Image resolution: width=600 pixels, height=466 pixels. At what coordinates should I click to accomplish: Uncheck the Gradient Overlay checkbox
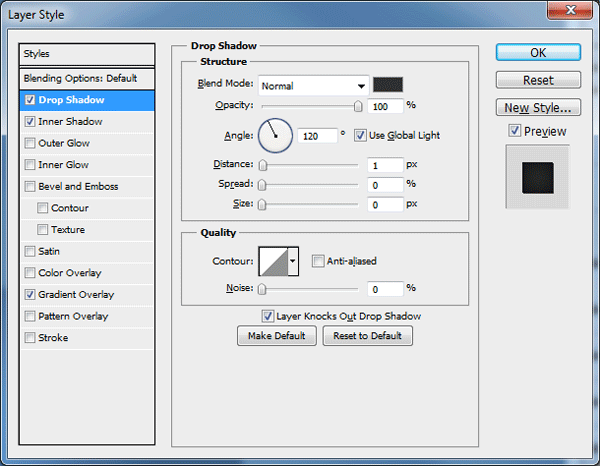point(30,295)
